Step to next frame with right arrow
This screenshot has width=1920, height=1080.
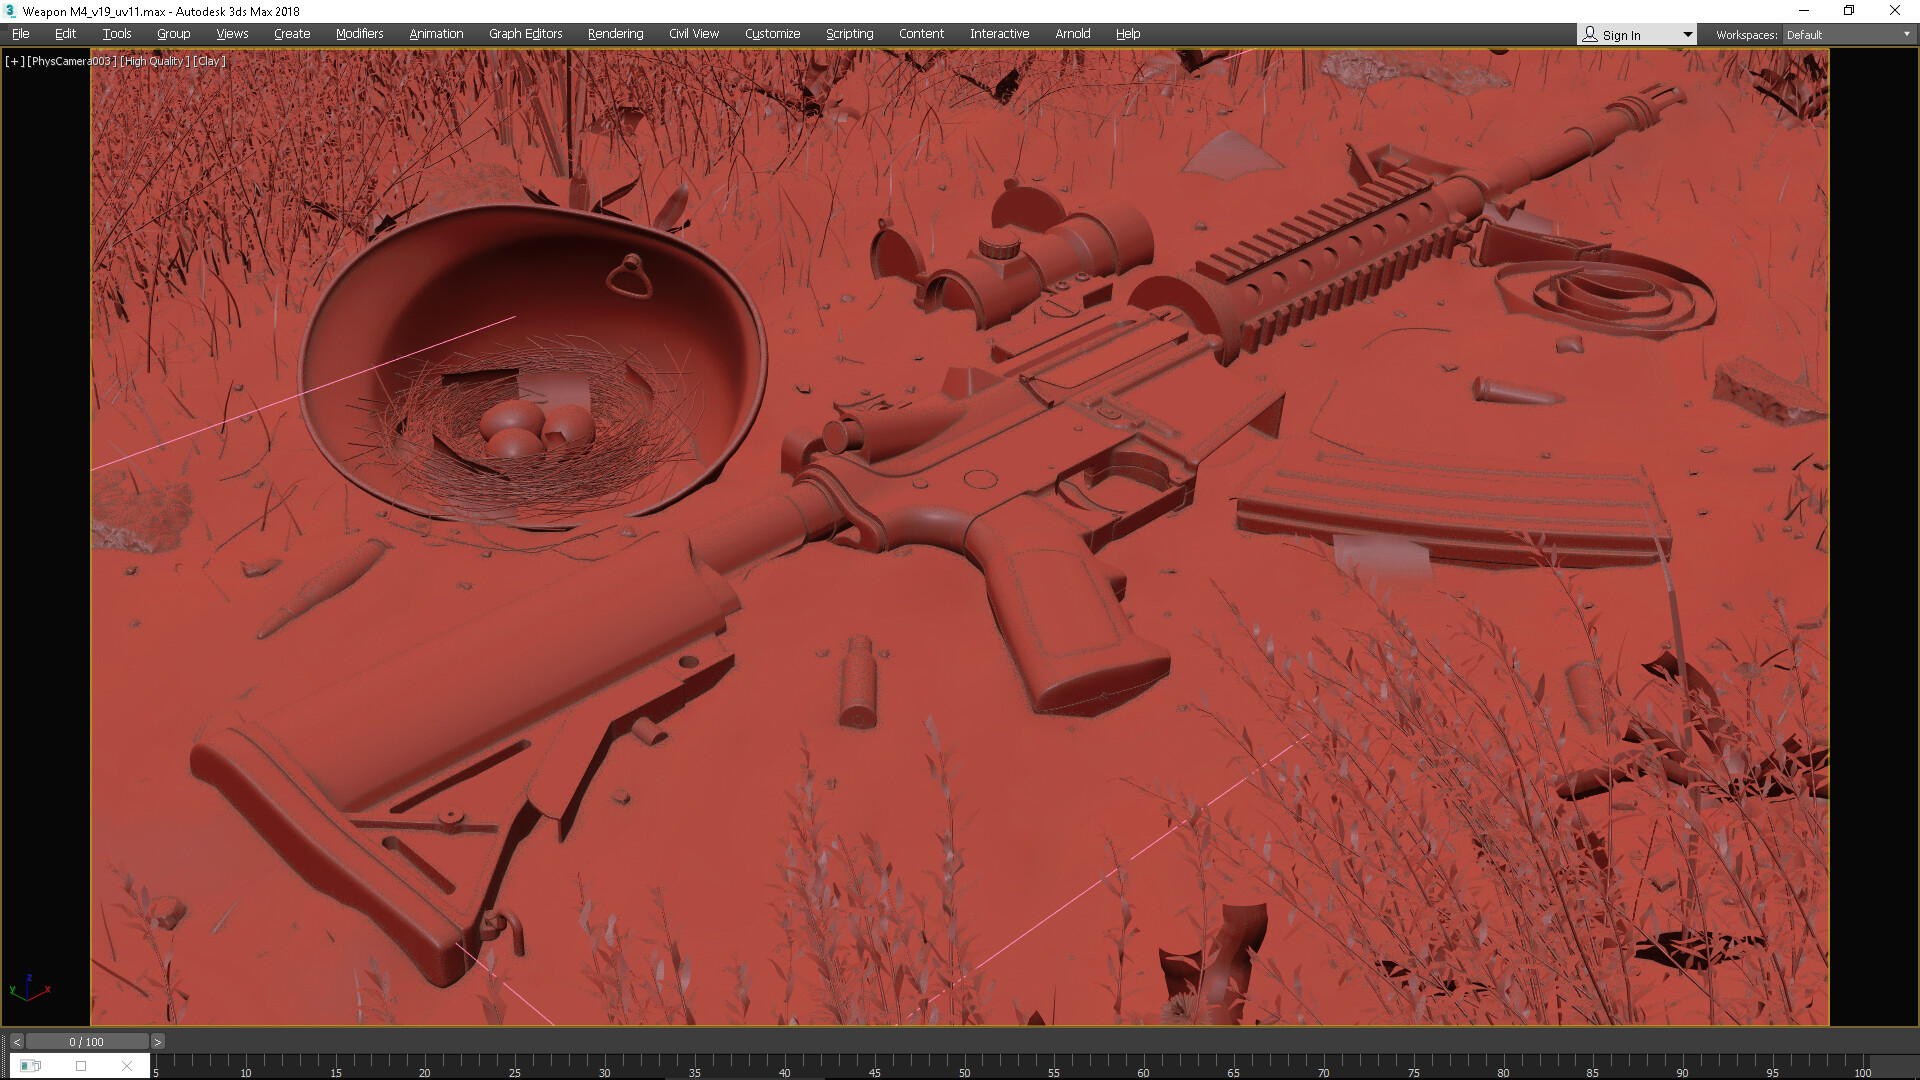[157, 1042]
